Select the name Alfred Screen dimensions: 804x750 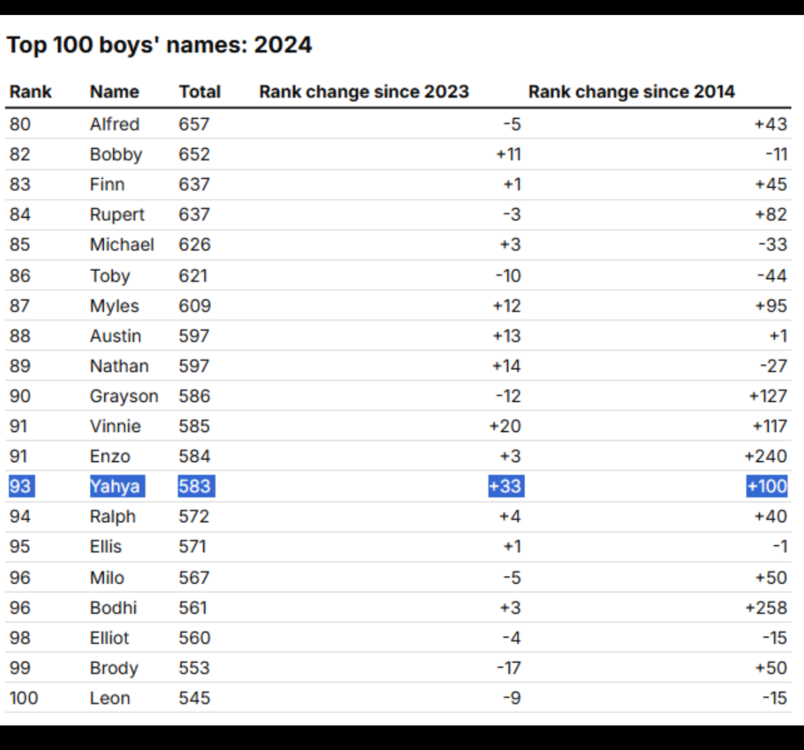tap(114, 124)
